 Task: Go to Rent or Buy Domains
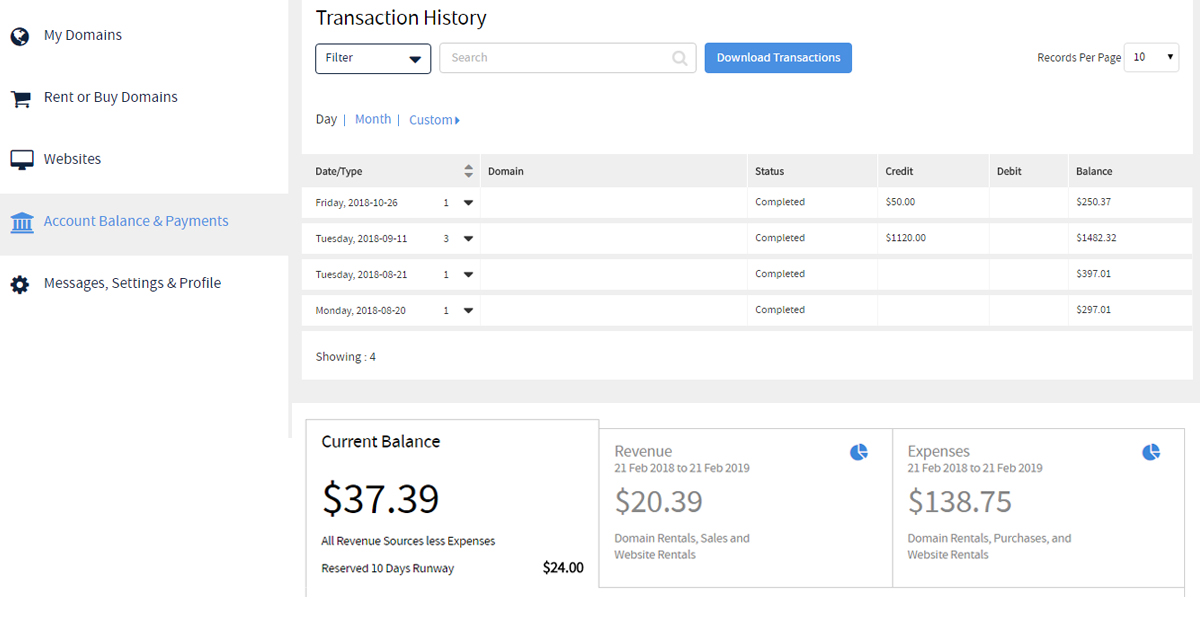coord(110,97)
